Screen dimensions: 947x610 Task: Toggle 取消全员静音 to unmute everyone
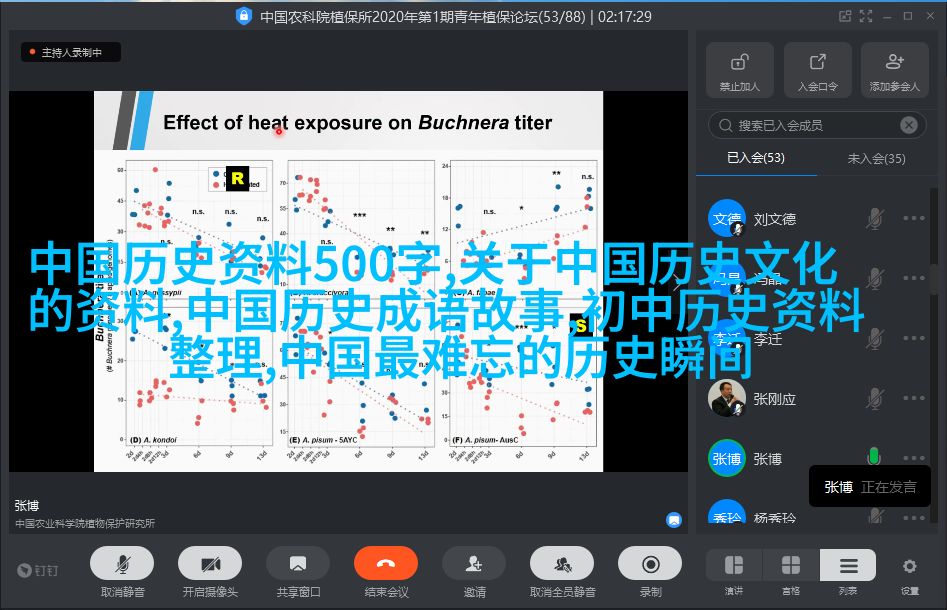[x=562, y=565]
